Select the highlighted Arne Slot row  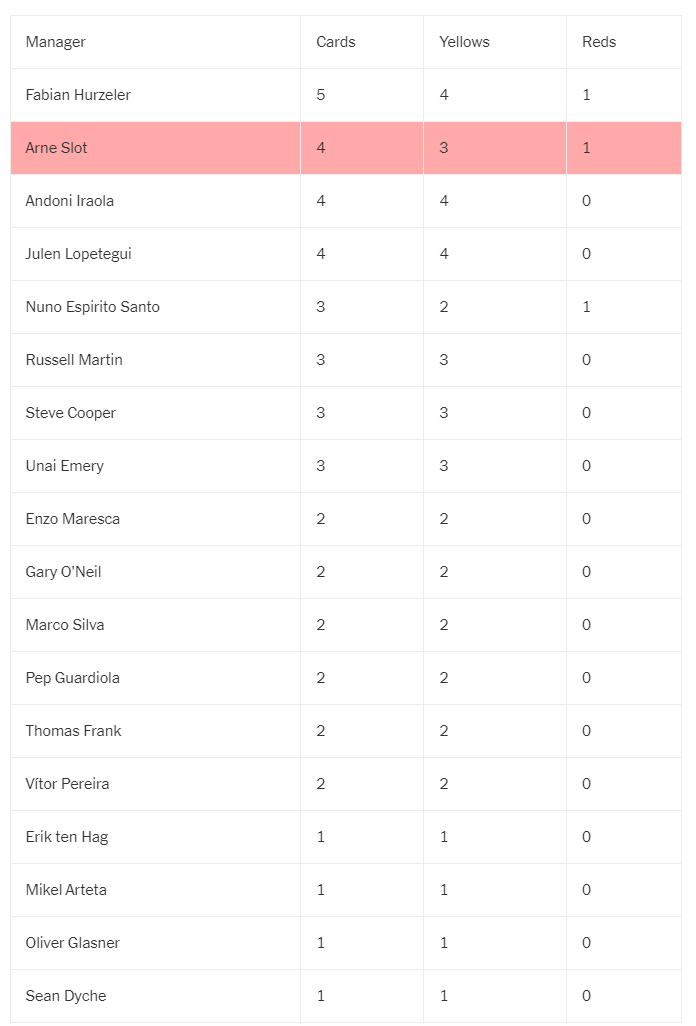point(345,148)
